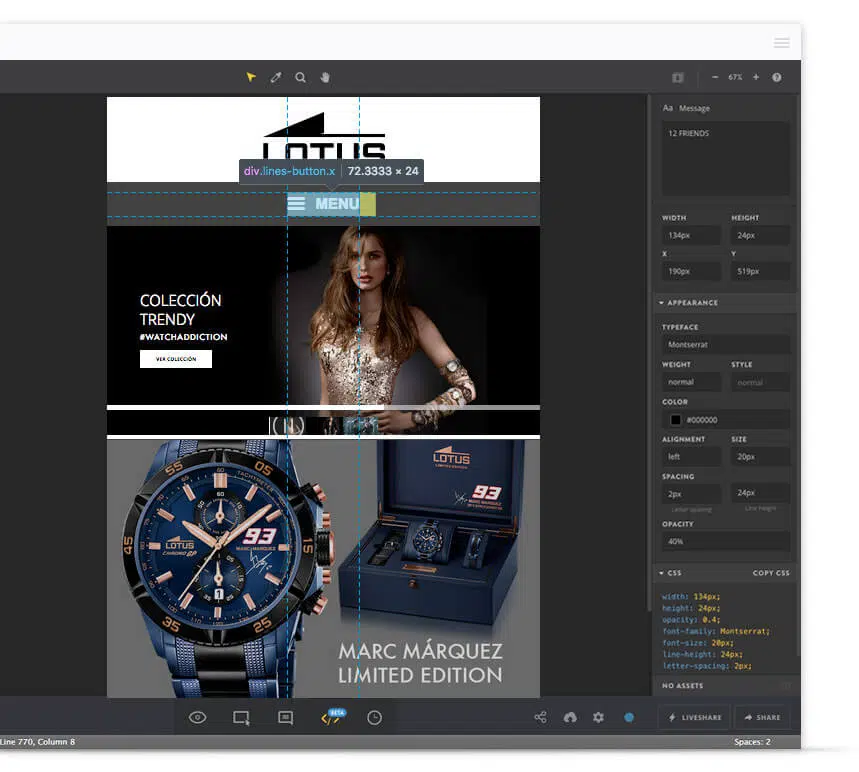Click COPY CSS link
The height and width of the screenshot is (772, 859).
(x=771, y=573)
